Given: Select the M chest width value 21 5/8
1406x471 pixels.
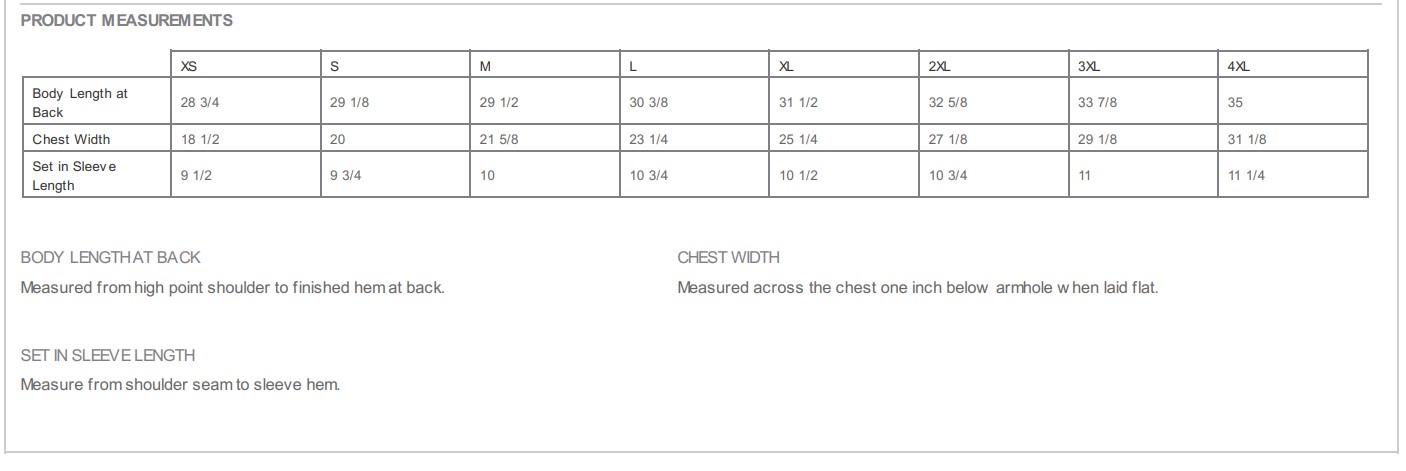Looking at the screenshot, I should coord(499,139).
